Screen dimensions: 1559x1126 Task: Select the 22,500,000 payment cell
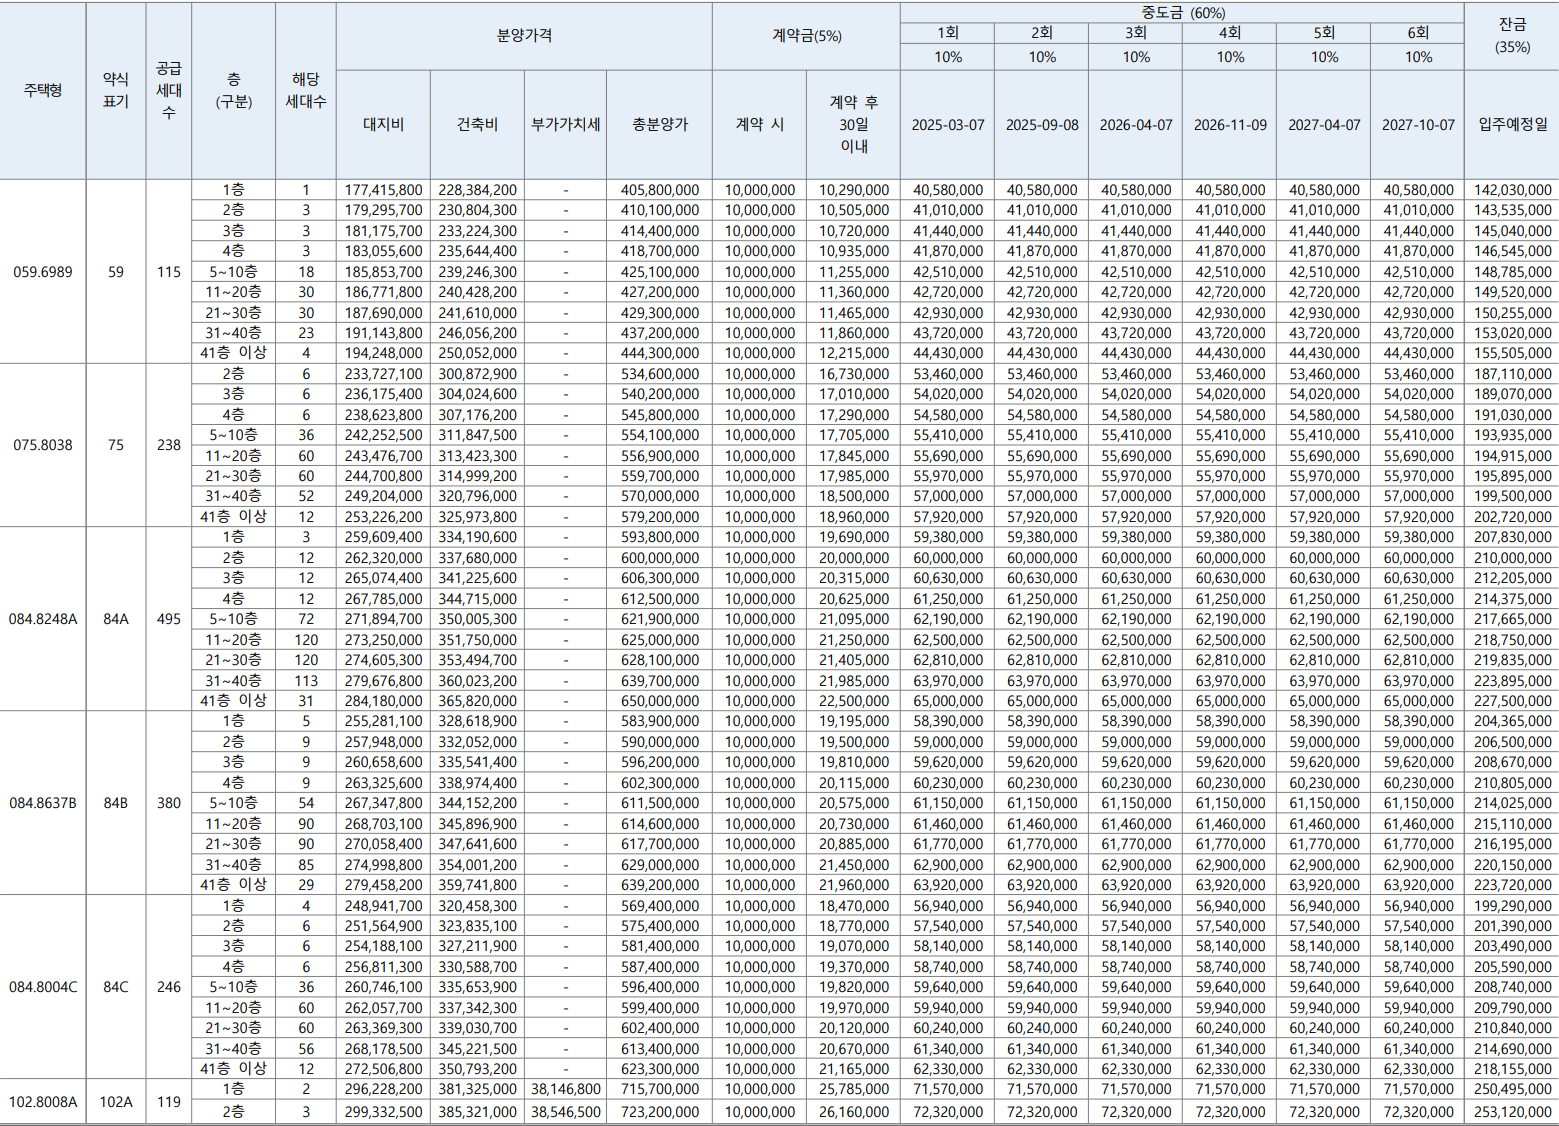[854, 701]
